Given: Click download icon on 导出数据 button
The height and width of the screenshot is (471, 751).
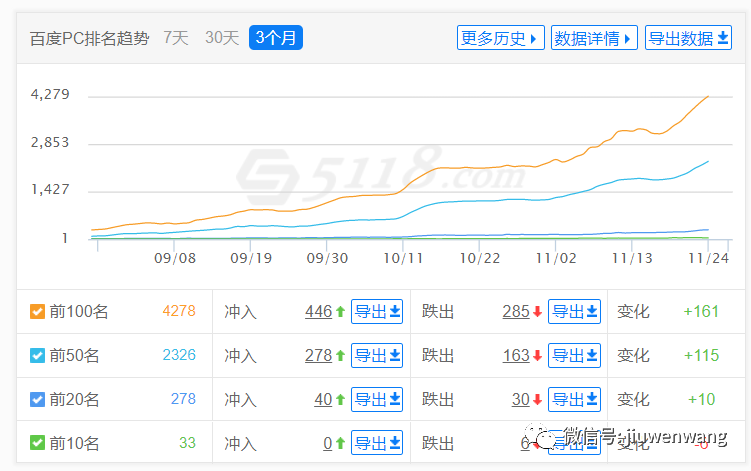Looking at the screenshot, I should [724, 39].
